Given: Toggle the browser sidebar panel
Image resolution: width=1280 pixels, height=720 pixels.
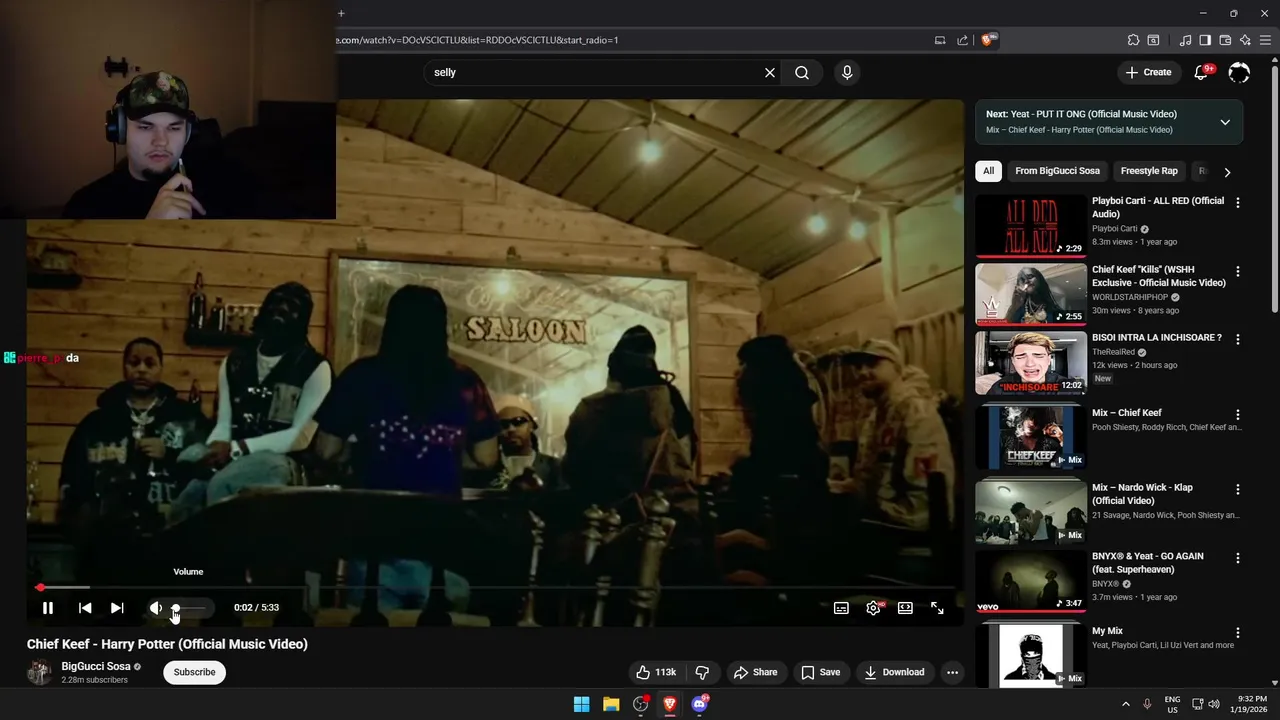Looking at the screenshot, I should (1205, 40).
